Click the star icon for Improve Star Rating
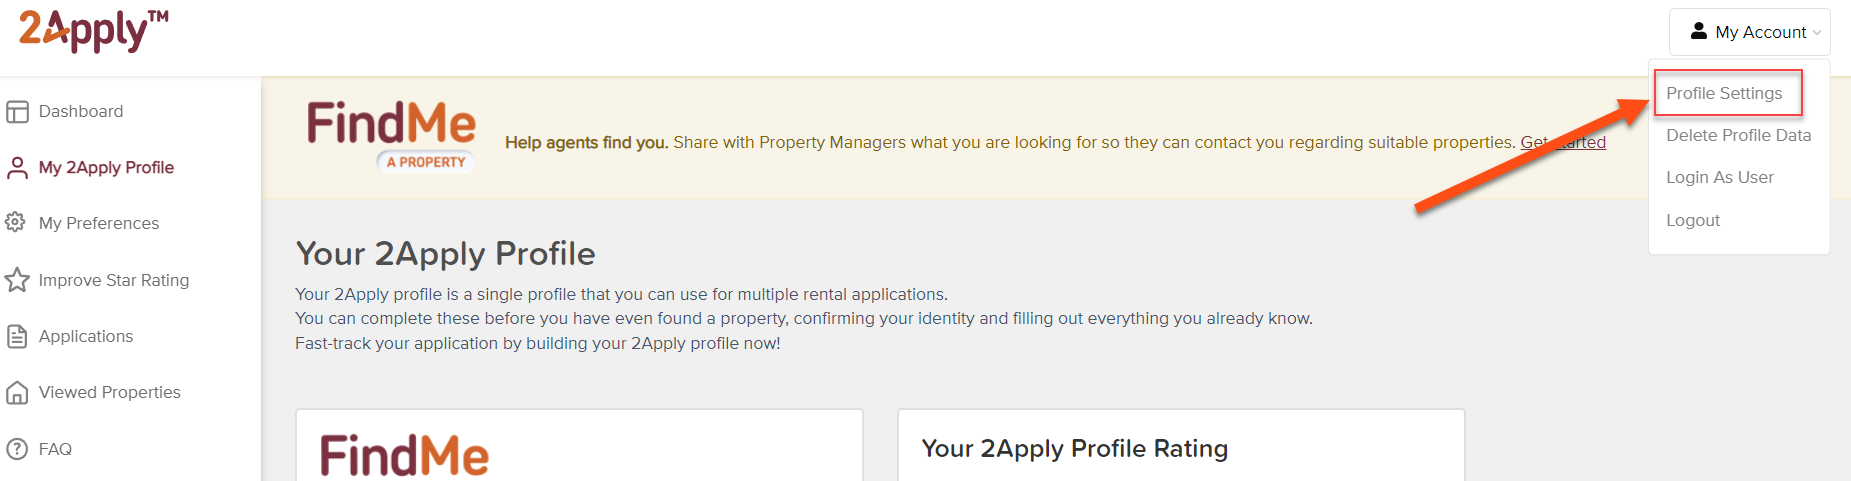Screen dimensions: 1851x481 coord(17,280)
